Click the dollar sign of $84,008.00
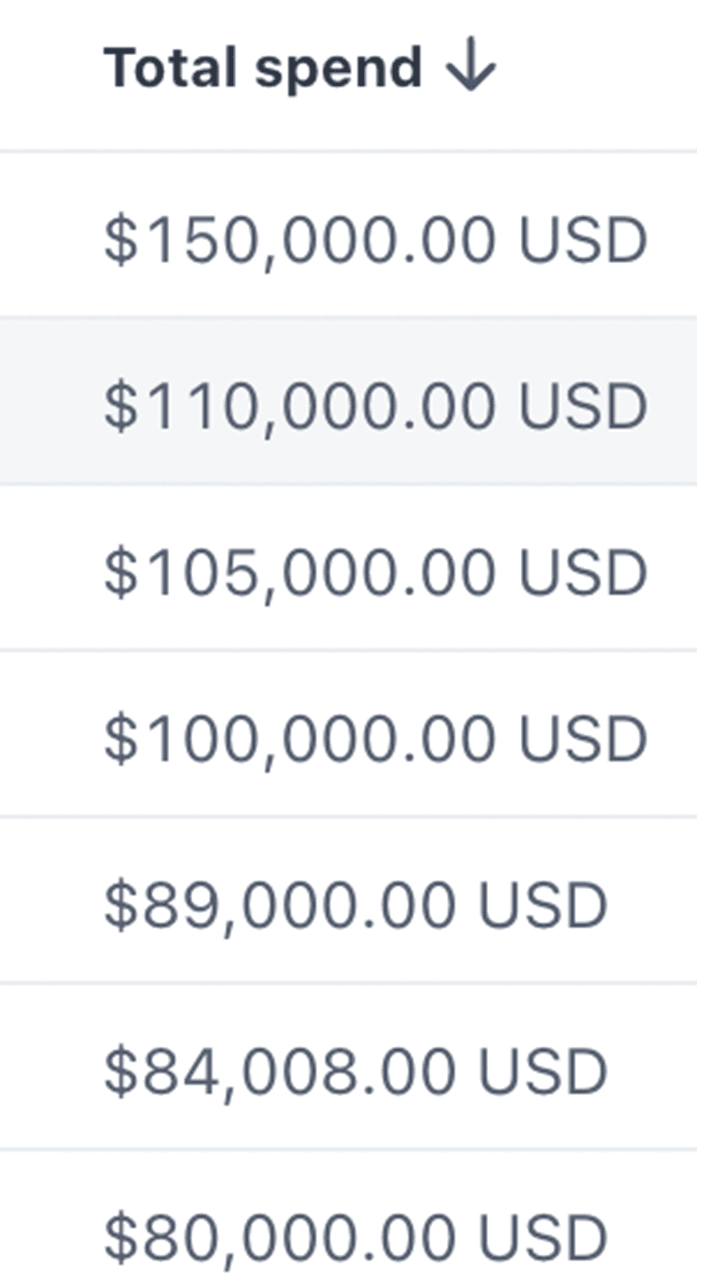The height and width of the screenshot is (1280, 720). click(x=118, y=1071)
